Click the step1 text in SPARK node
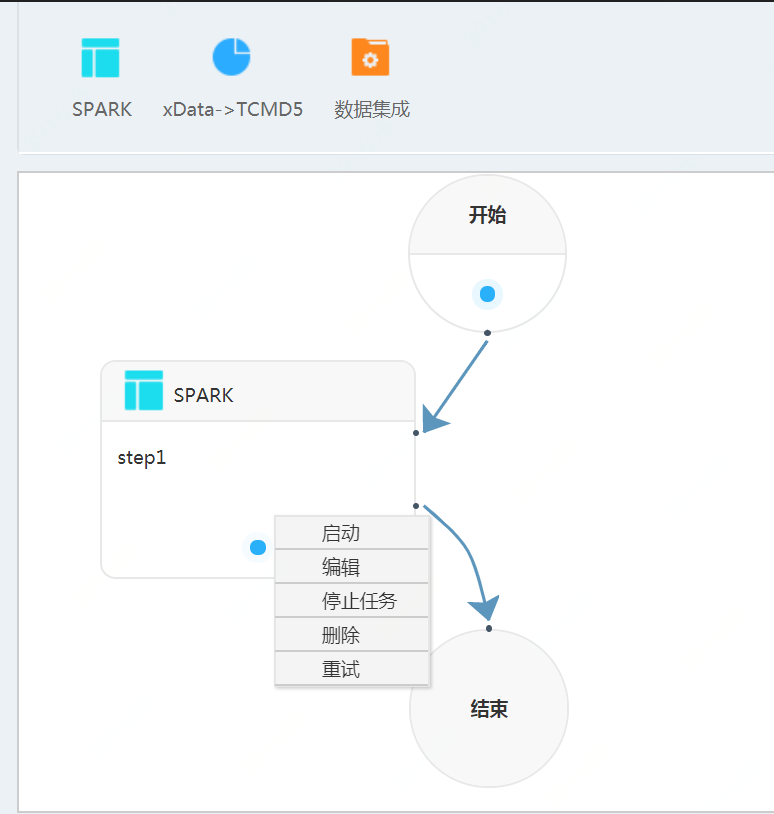This screenshot has height=814, width=774. 141,458
